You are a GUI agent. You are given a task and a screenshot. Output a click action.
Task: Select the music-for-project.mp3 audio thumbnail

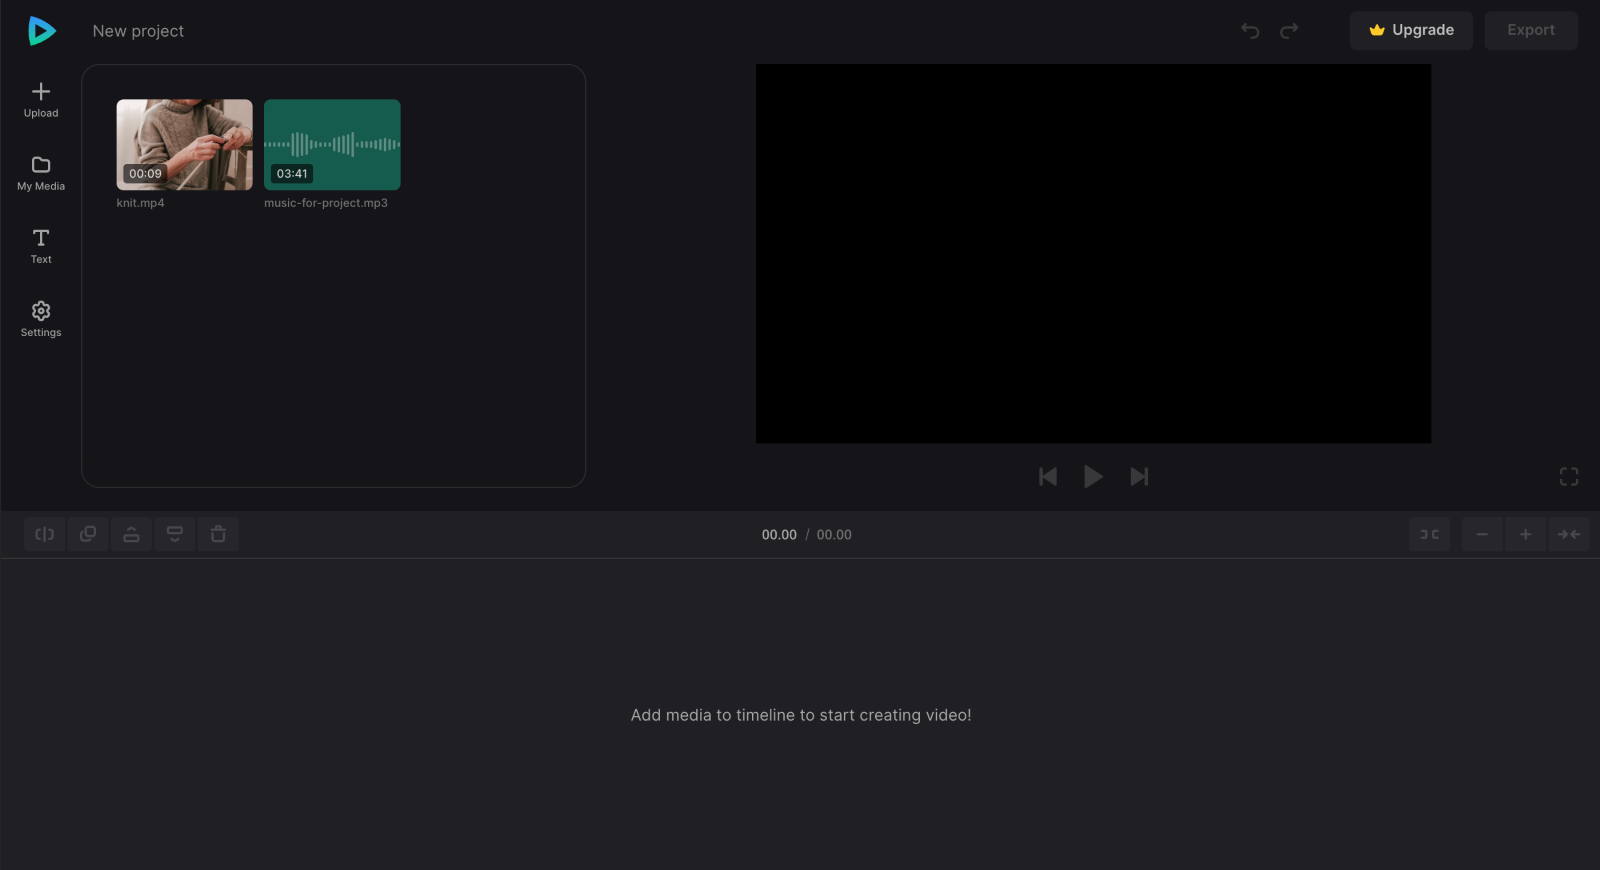click(332, 144)
